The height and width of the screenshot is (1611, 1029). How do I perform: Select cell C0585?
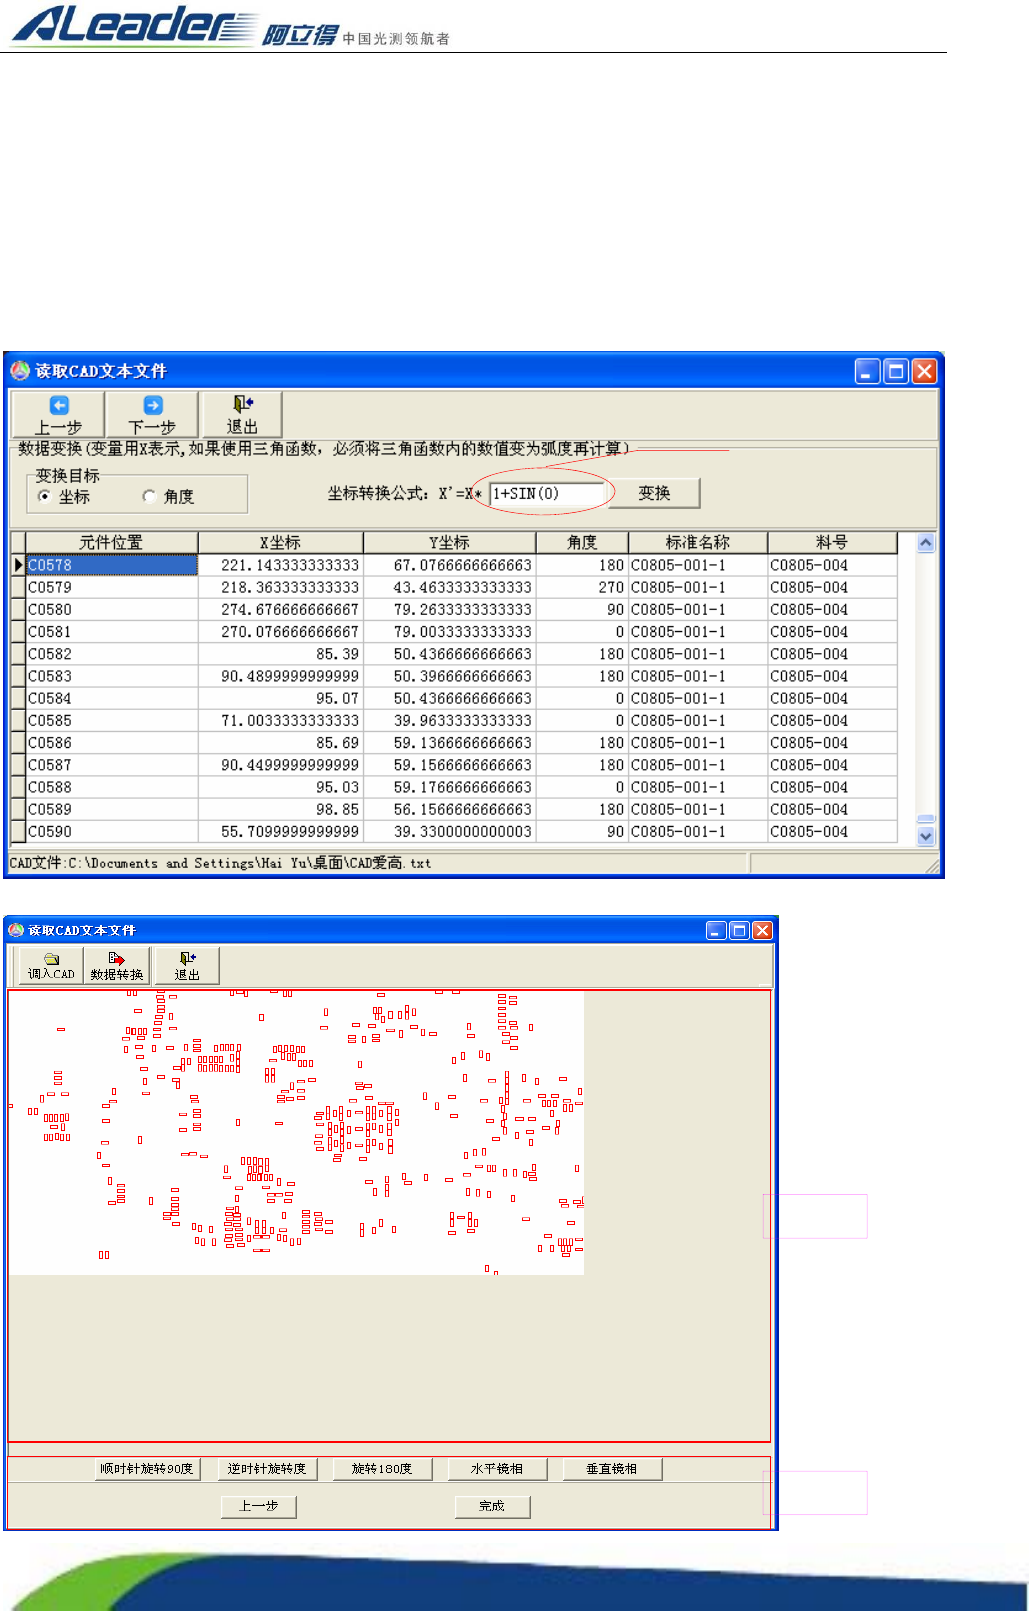112,720
